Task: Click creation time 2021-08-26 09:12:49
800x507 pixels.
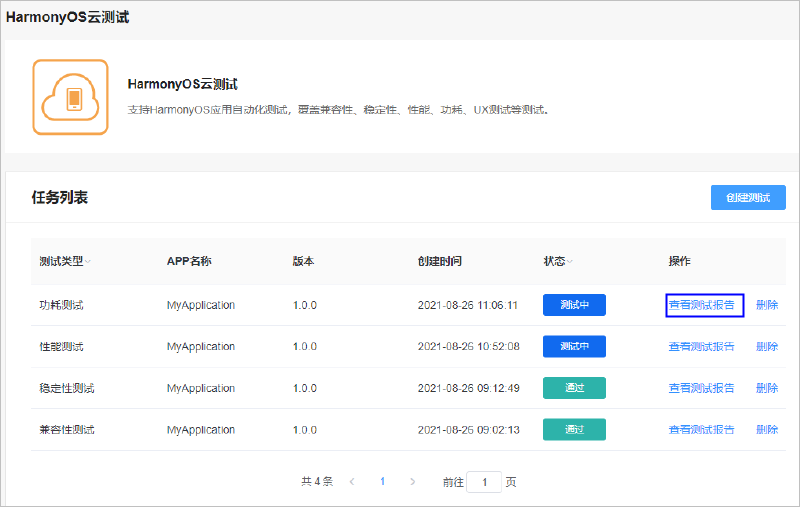Action: [468, 388]
